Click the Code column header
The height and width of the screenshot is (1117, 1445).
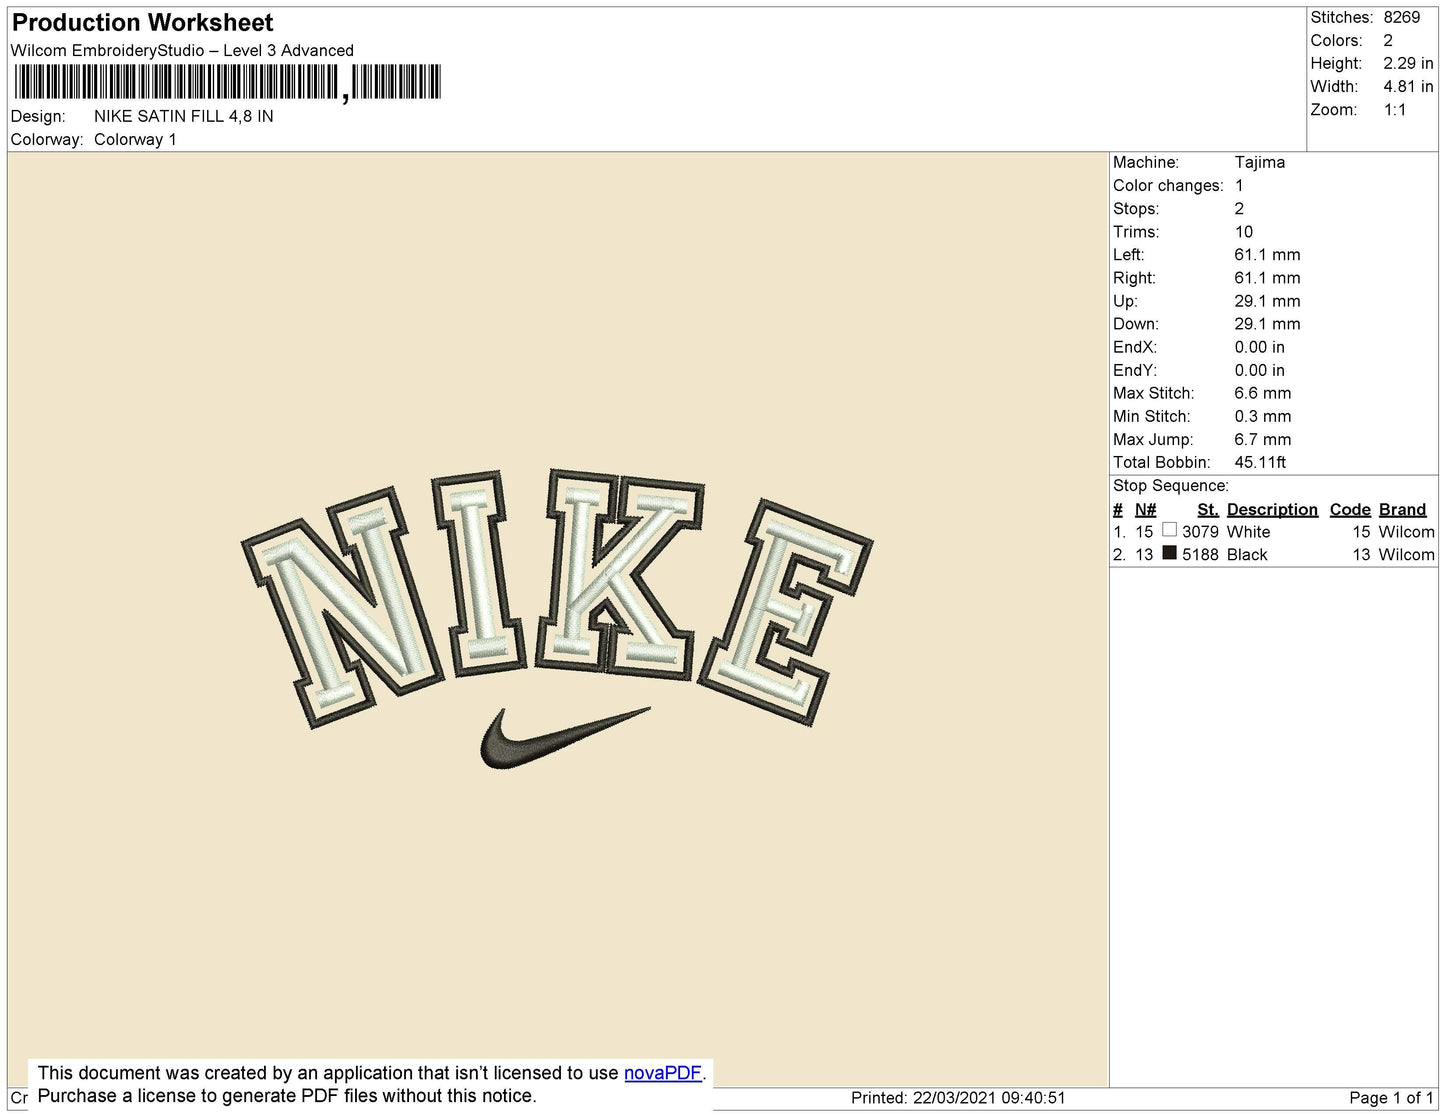1350,509
